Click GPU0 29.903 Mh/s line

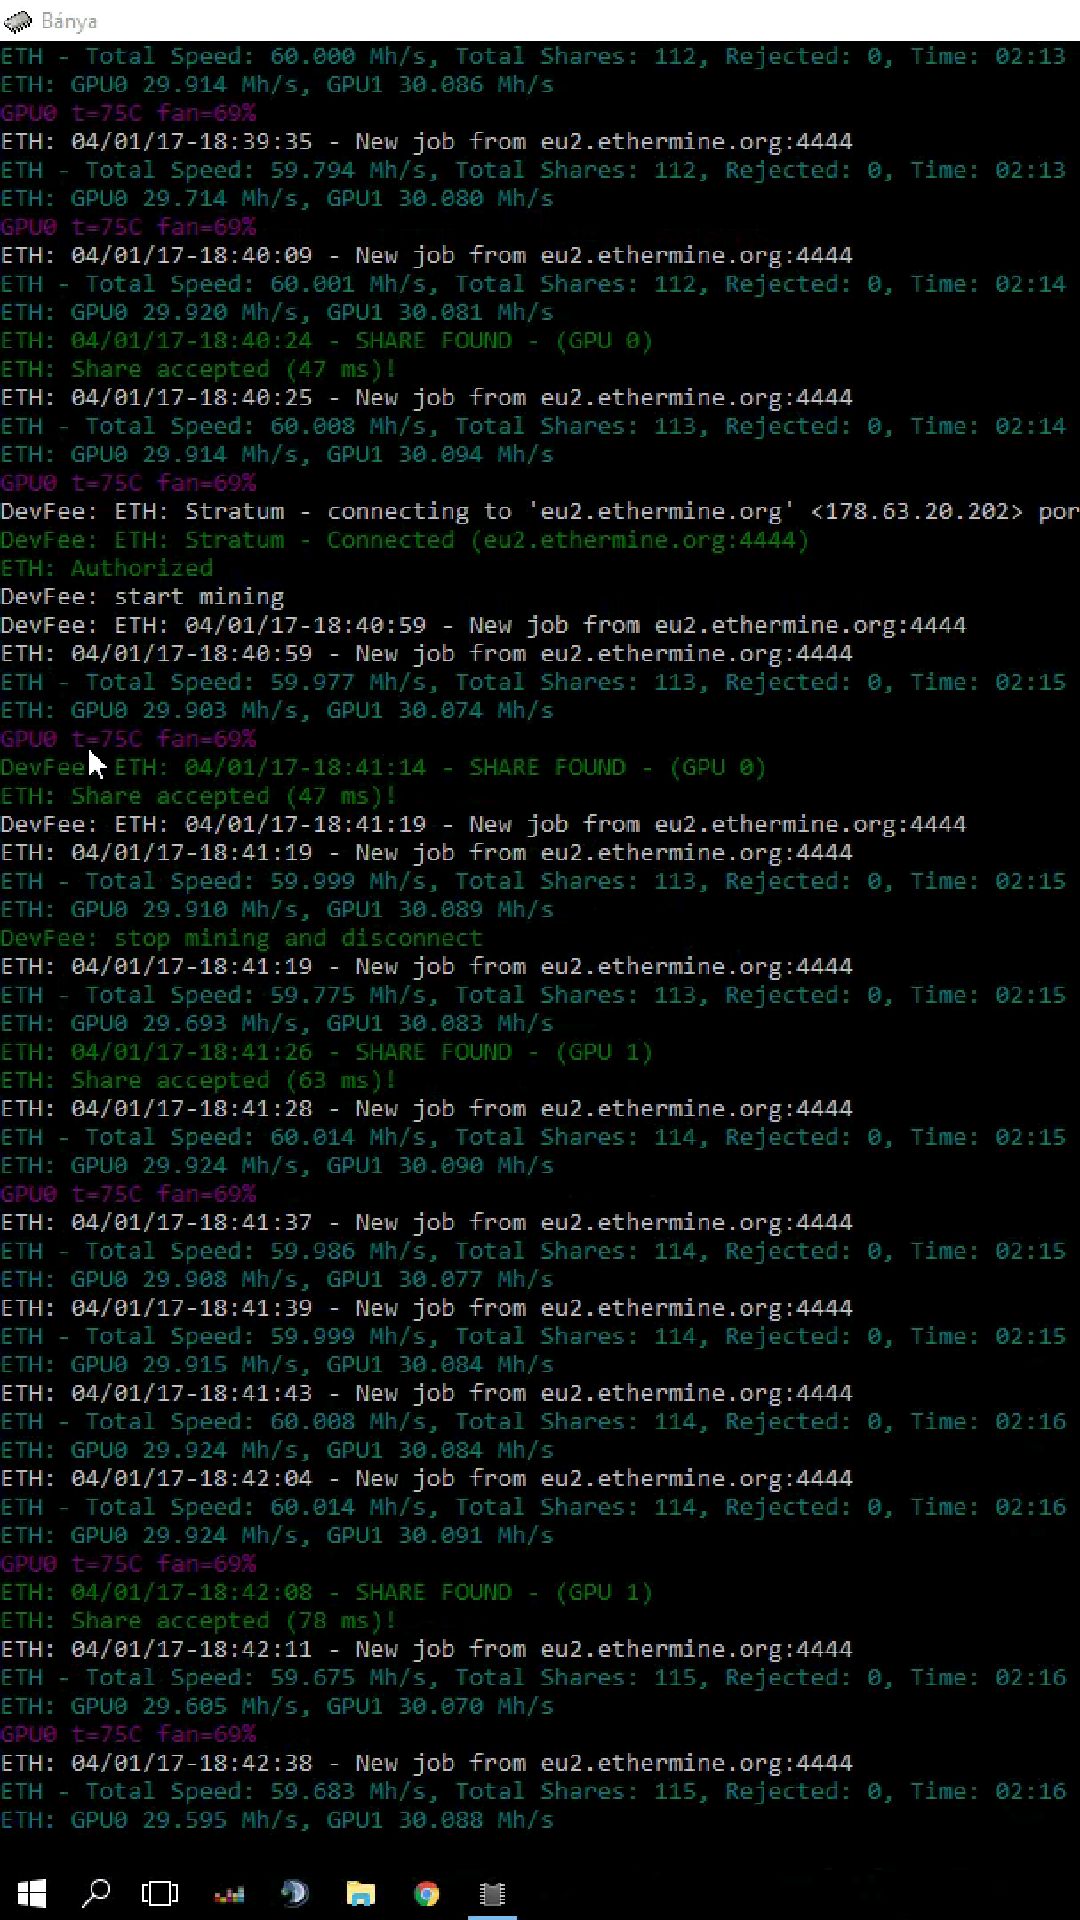[x=277, y=711]
